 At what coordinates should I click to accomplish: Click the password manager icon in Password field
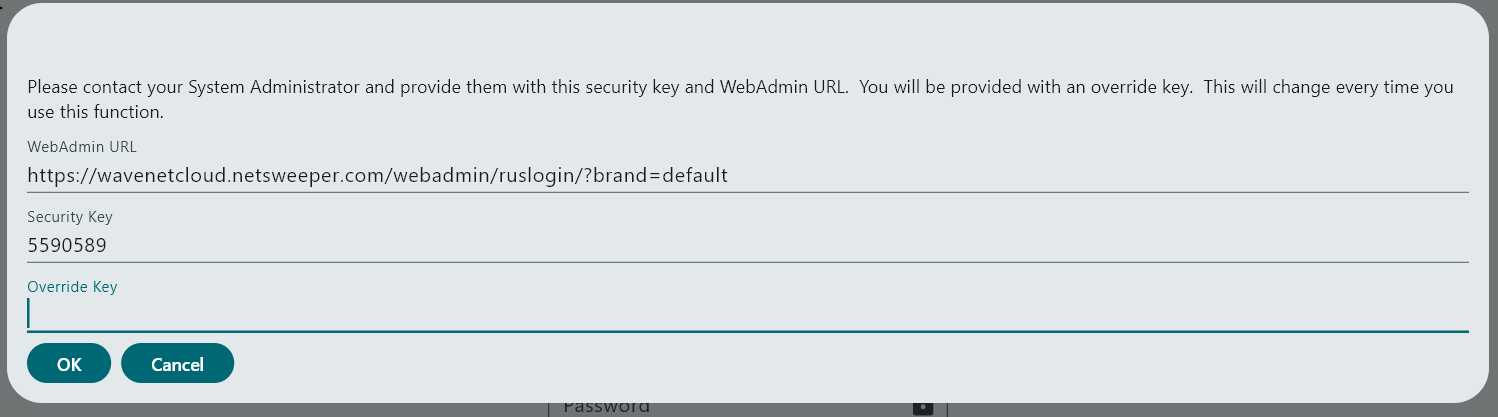[x=923, y=407]
